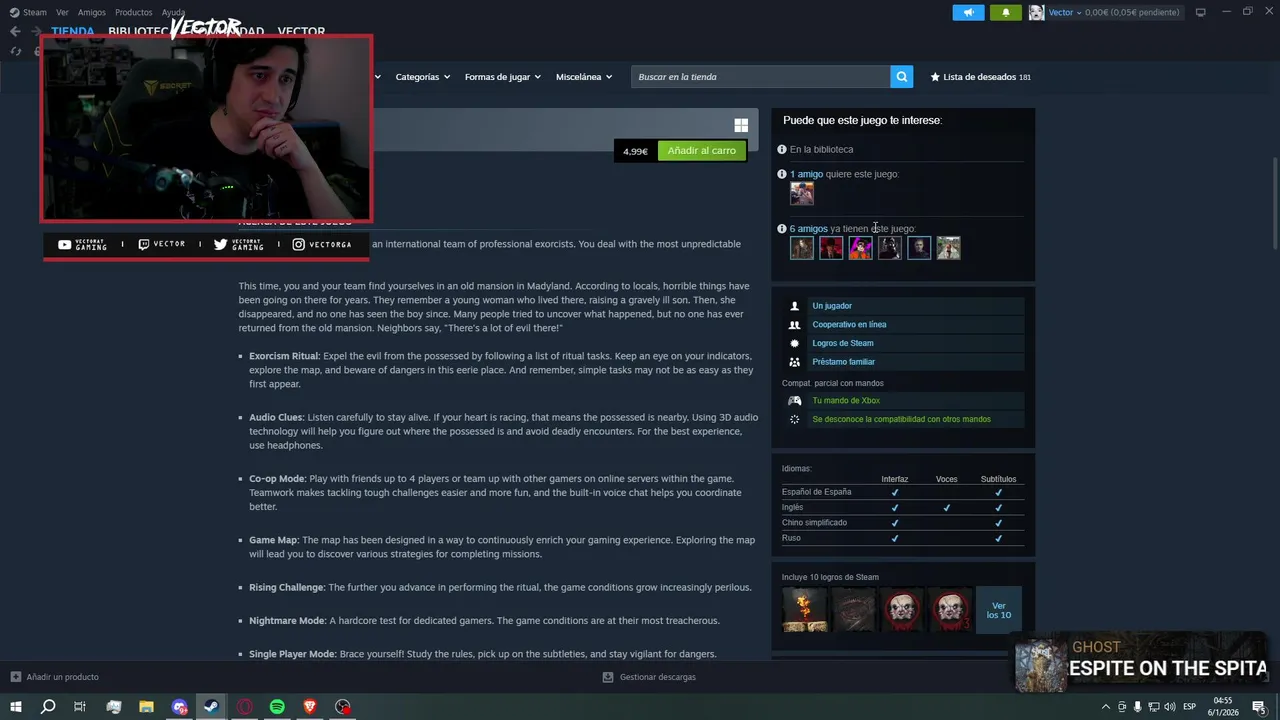The image size is (1280, 720).
Task: Open Brave browser from the taskbar
Action: pos(310,707)
